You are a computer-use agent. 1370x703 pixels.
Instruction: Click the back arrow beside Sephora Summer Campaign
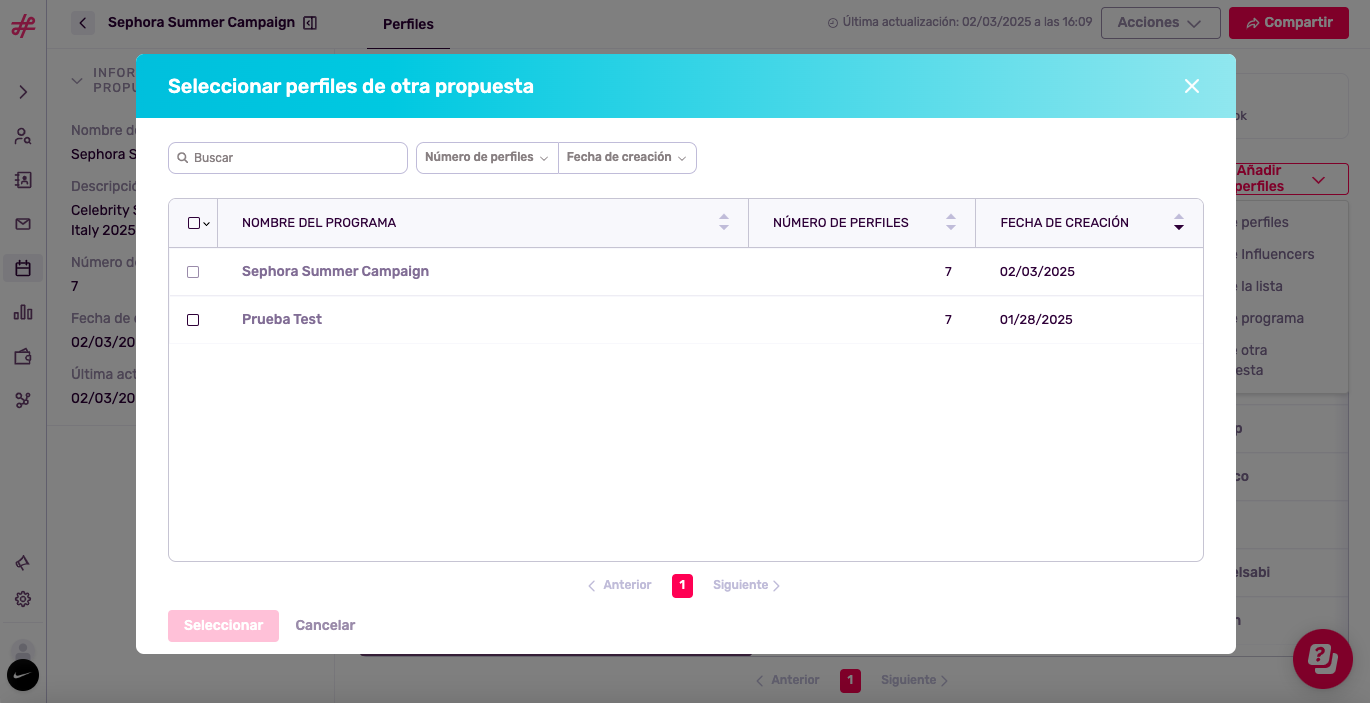pyautogui.click(x=83, y=22)
